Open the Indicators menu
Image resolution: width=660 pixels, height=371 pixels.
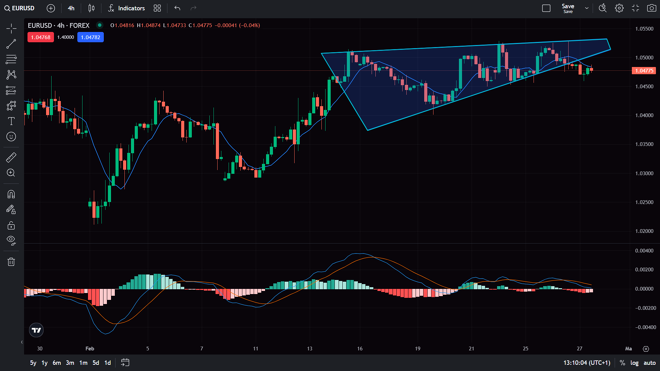tap(126, 8)
